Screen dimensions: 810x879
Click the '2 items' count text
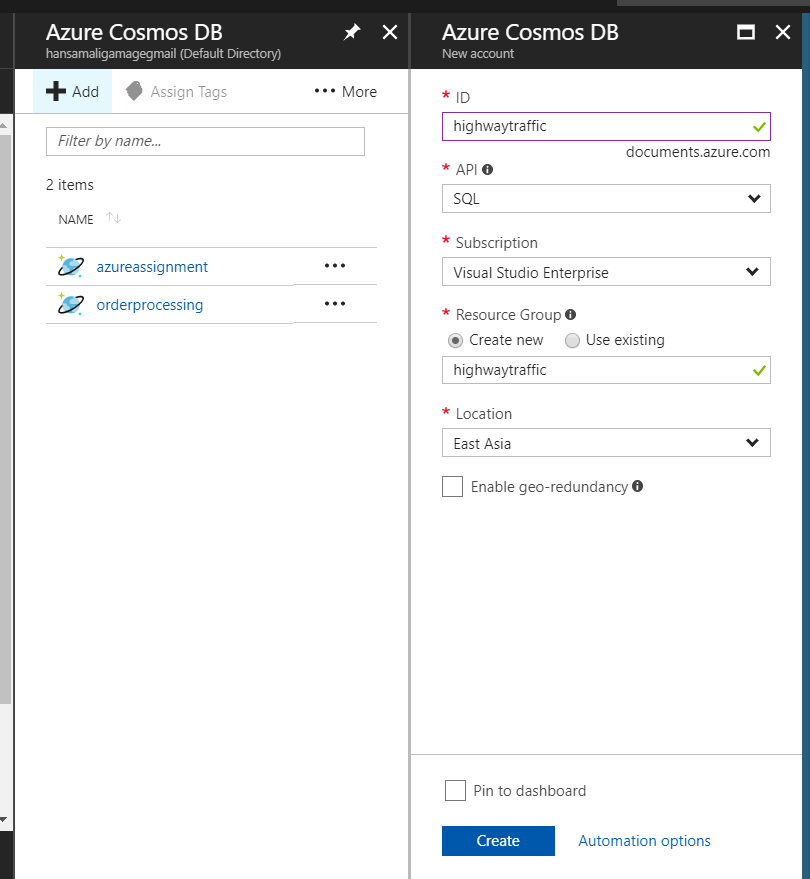pyautogui.click(x=70, y=185)
